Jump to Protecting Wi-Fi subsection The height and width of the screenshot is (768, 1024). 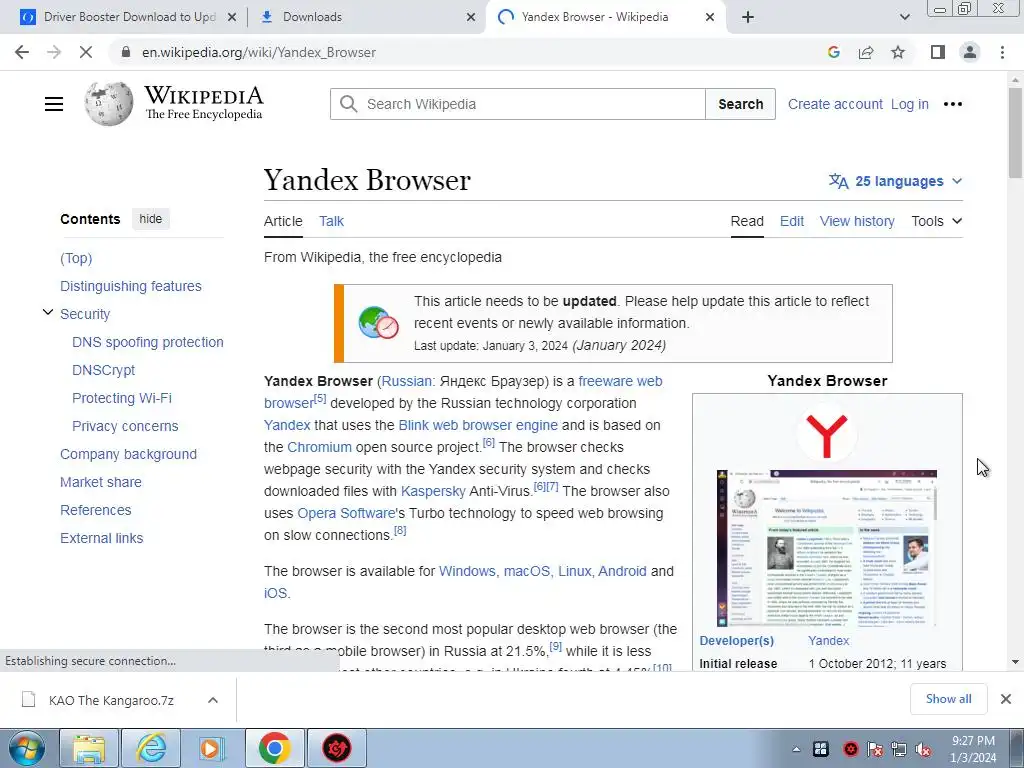121,398
